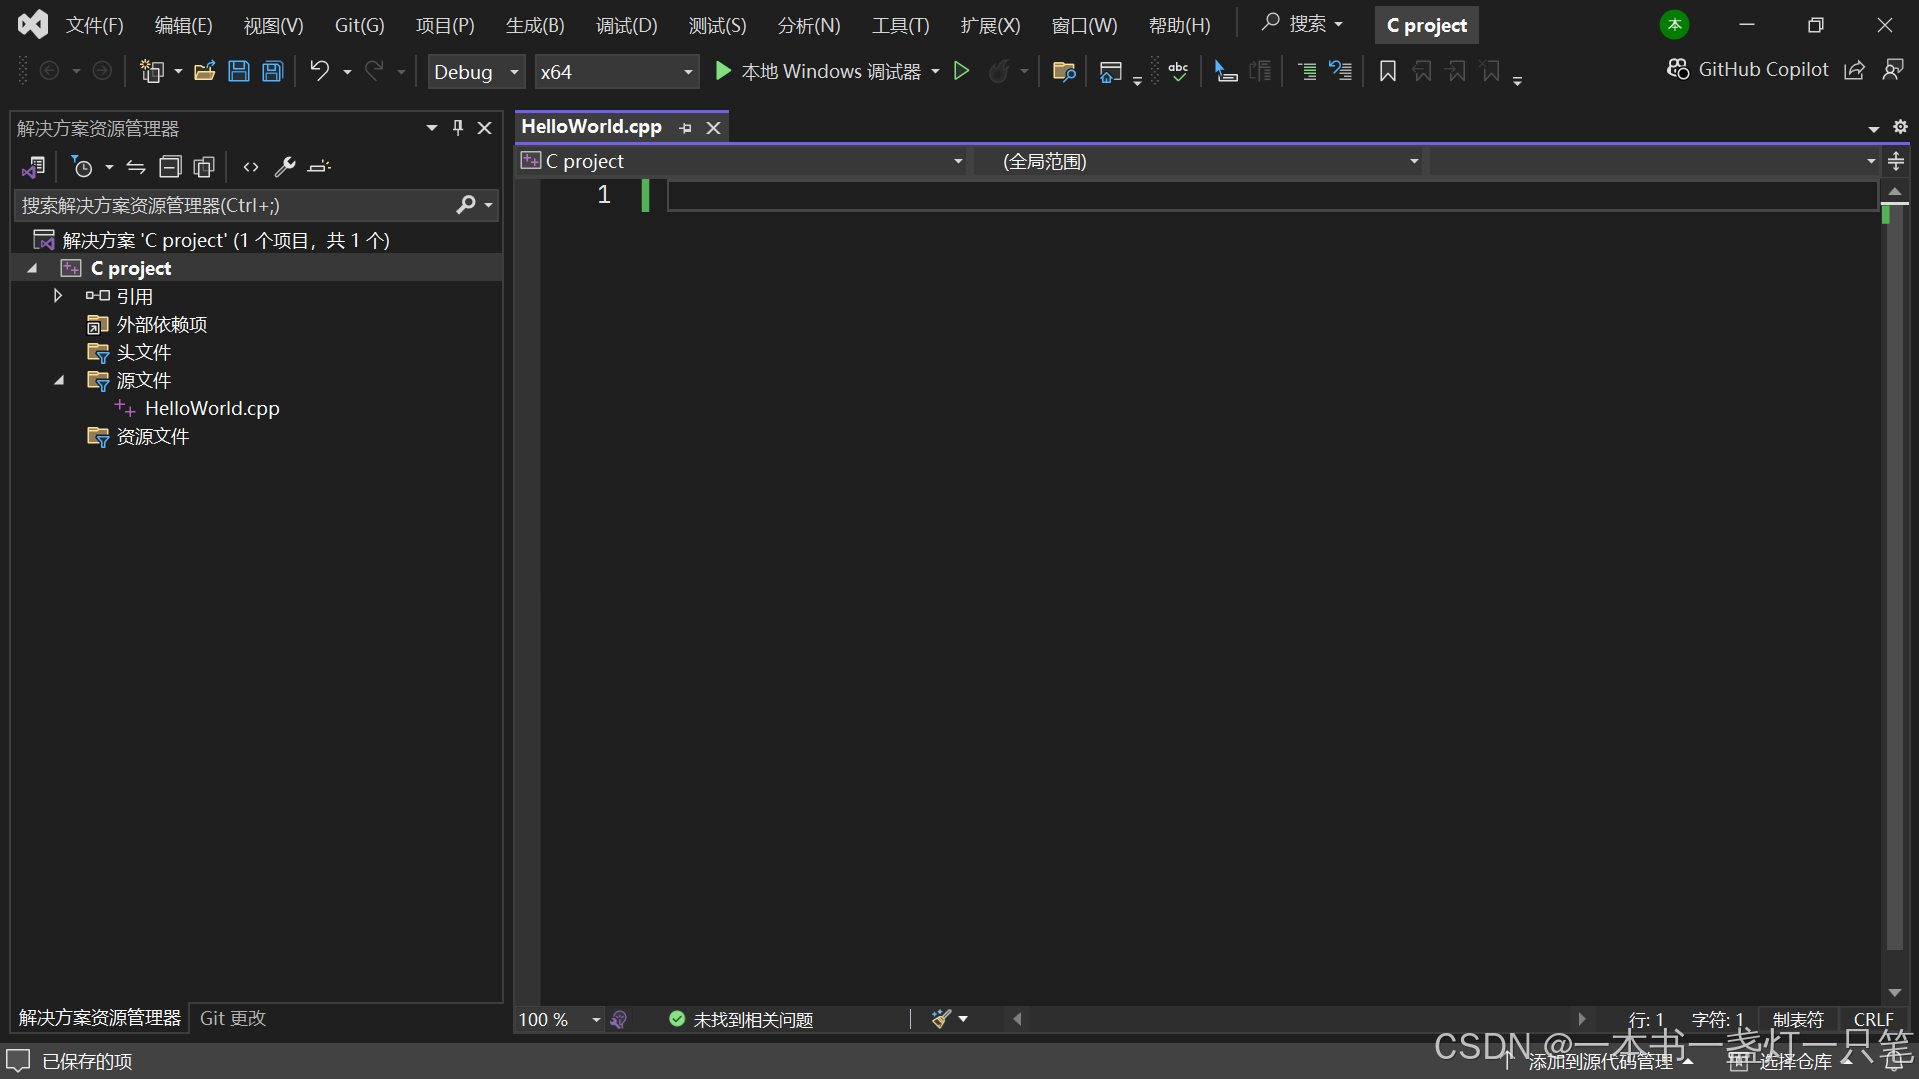Screen dimensions: 1919x1079
Task: Close the HelloWorld.cpp tab
Action: point(713,128)
